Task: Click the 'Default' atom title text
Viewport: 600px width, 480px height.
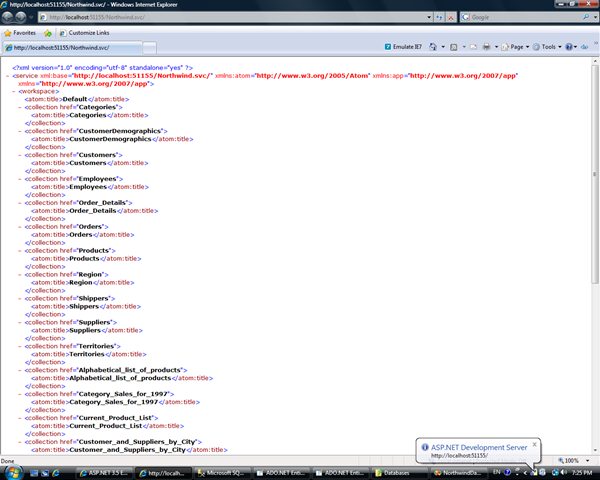Action: [x=75, y=99]
